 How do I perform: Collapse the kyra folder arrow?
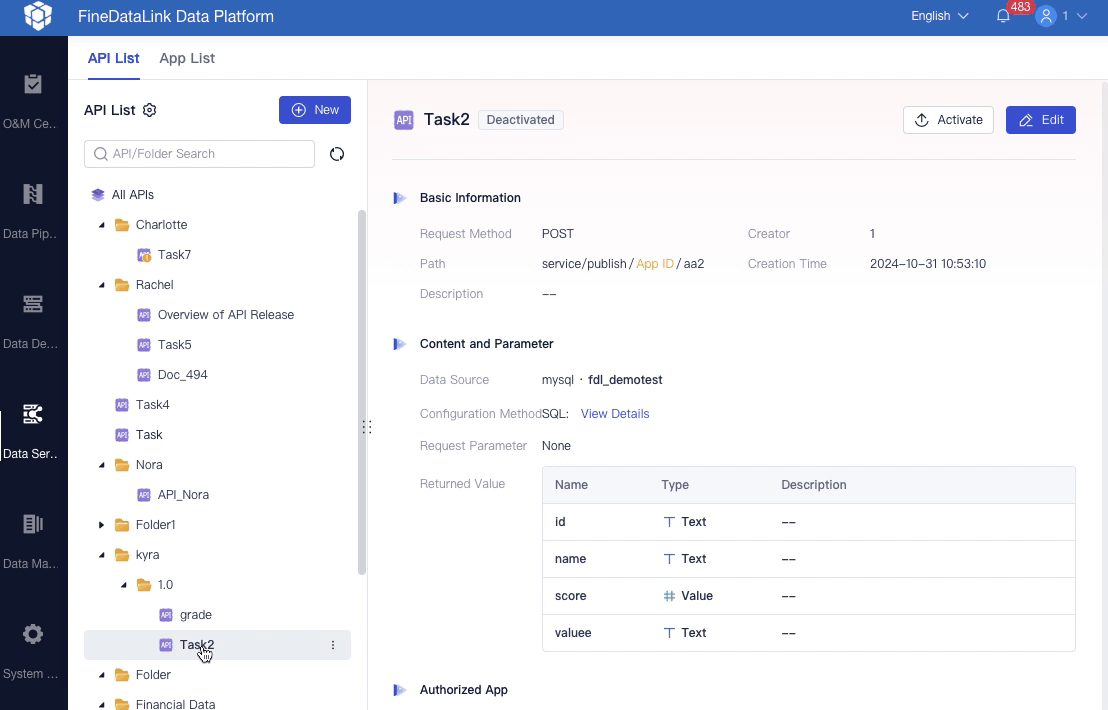click(102, 555)
